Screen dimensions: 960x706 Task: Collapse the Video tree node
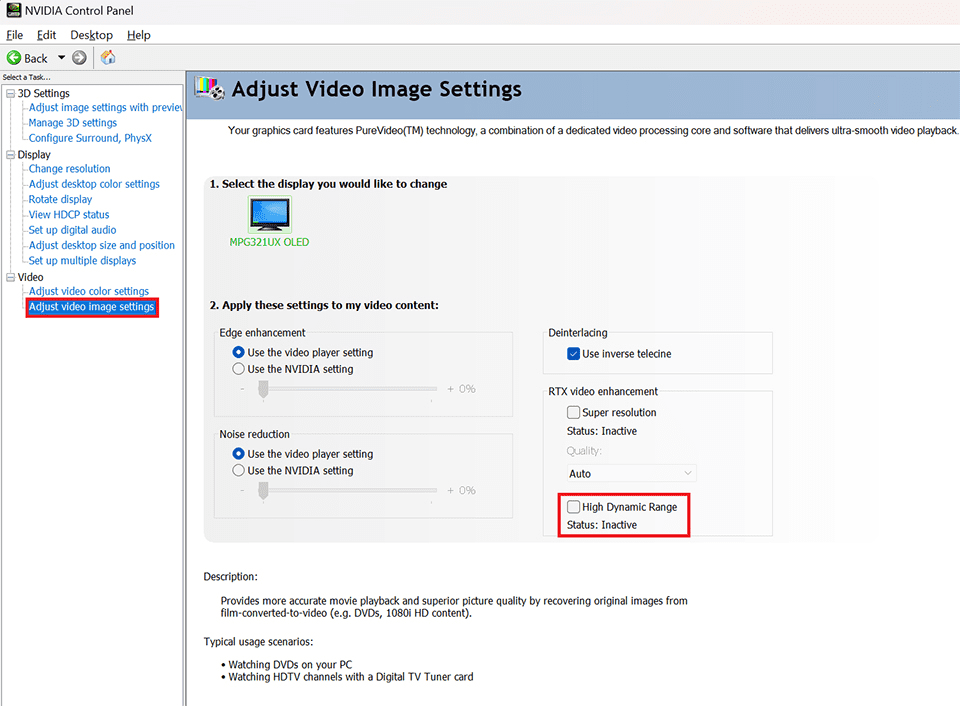10,277
